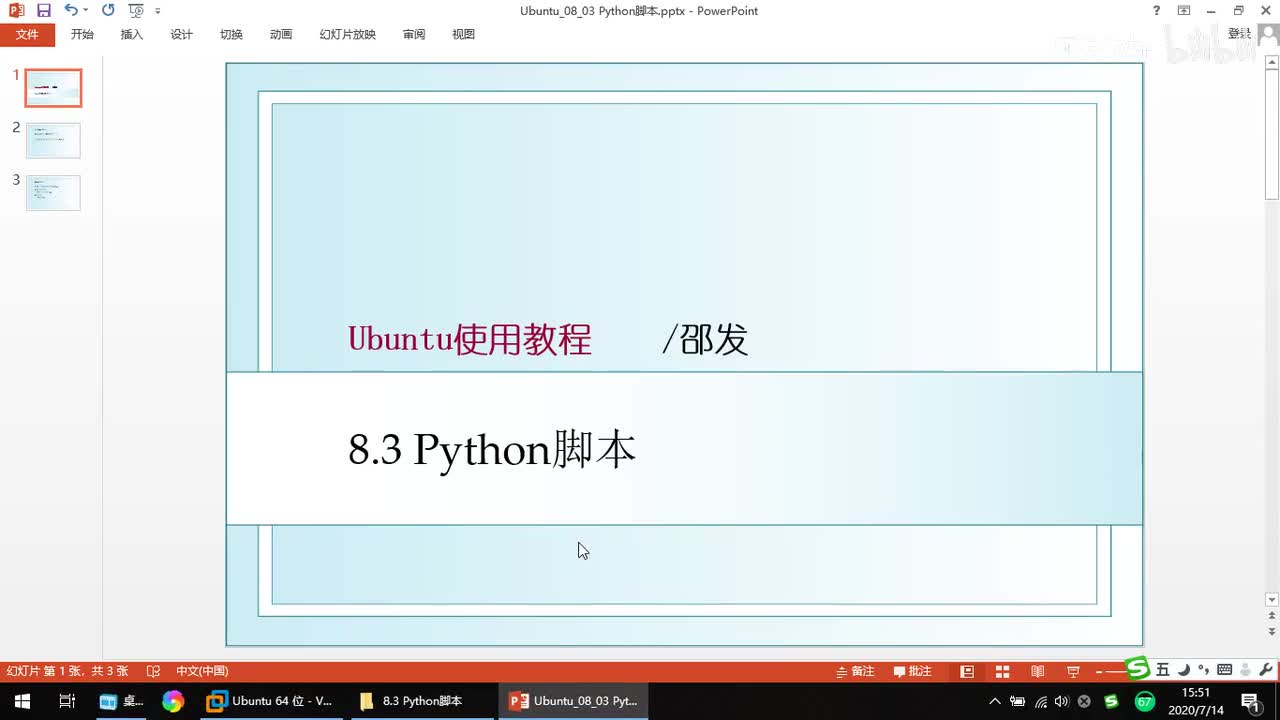Click Previous Slide double-arrow button
1280x720 pixels.
[1272, 617]
